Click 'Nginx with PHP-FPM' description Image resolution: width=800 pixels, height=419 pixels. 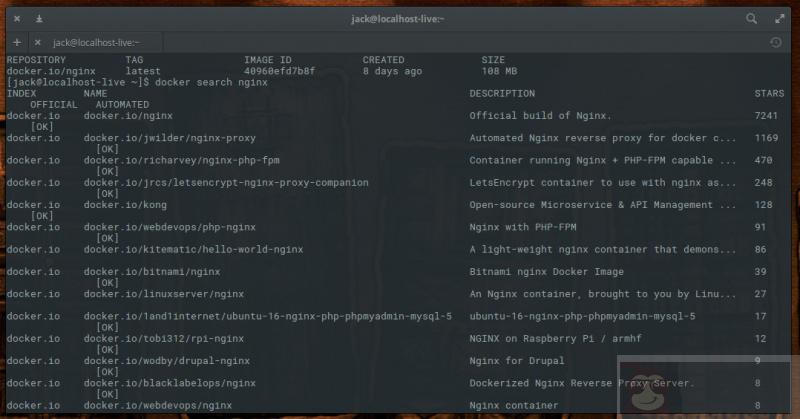tap(523, 227)
